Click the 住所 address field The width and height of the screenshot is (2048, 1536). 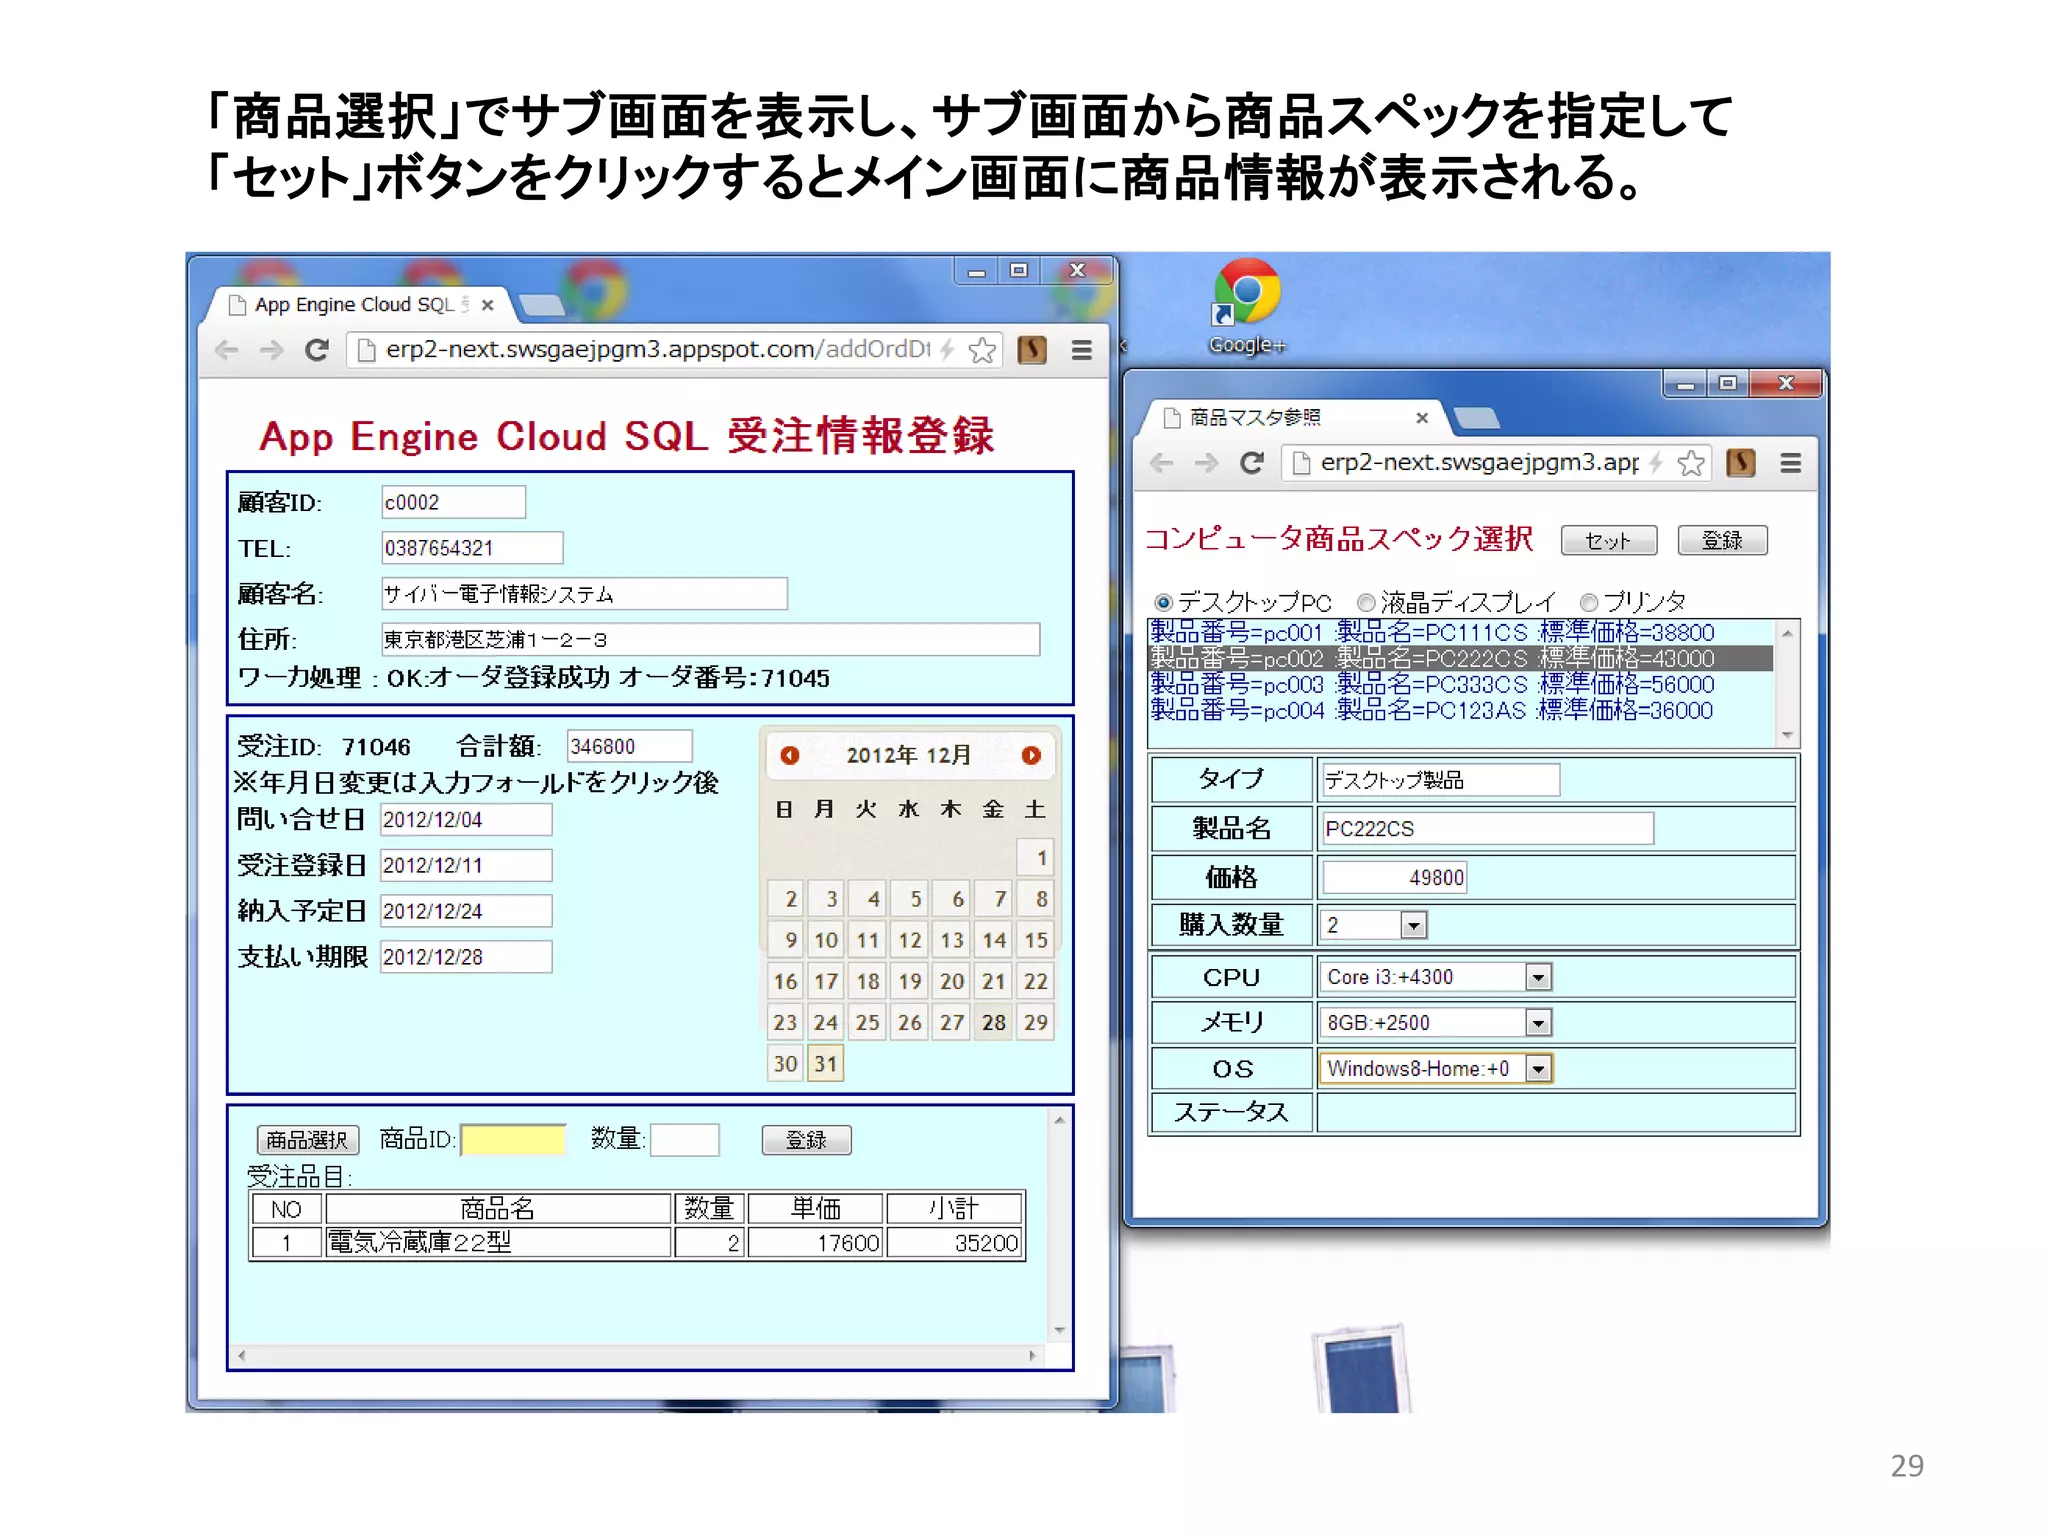(710, 639)
